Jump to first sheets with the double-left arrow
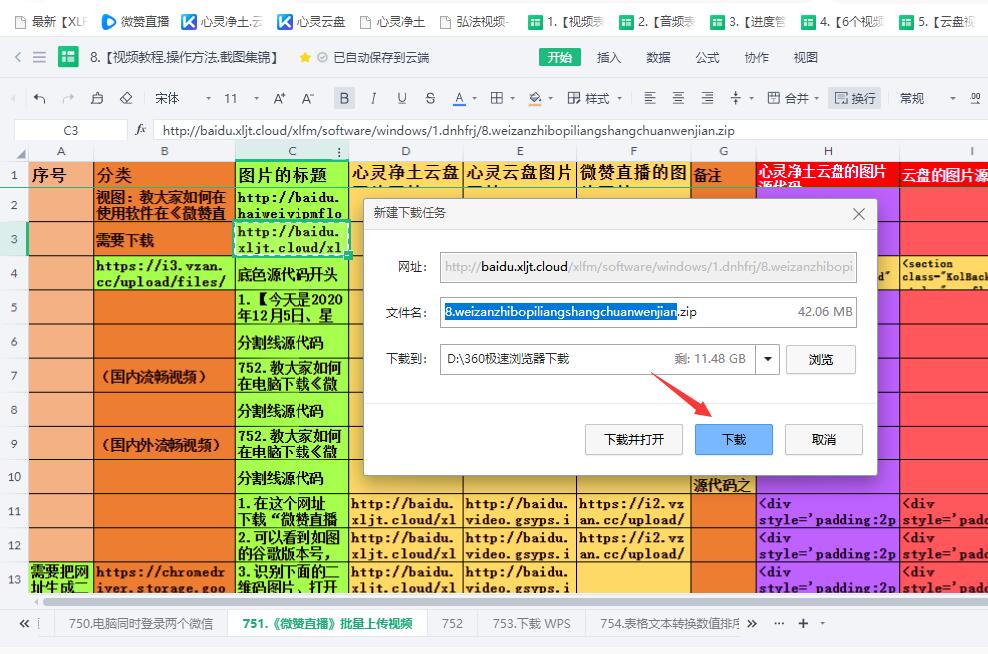This screenshot has width=988, height=654. (25, 623)
